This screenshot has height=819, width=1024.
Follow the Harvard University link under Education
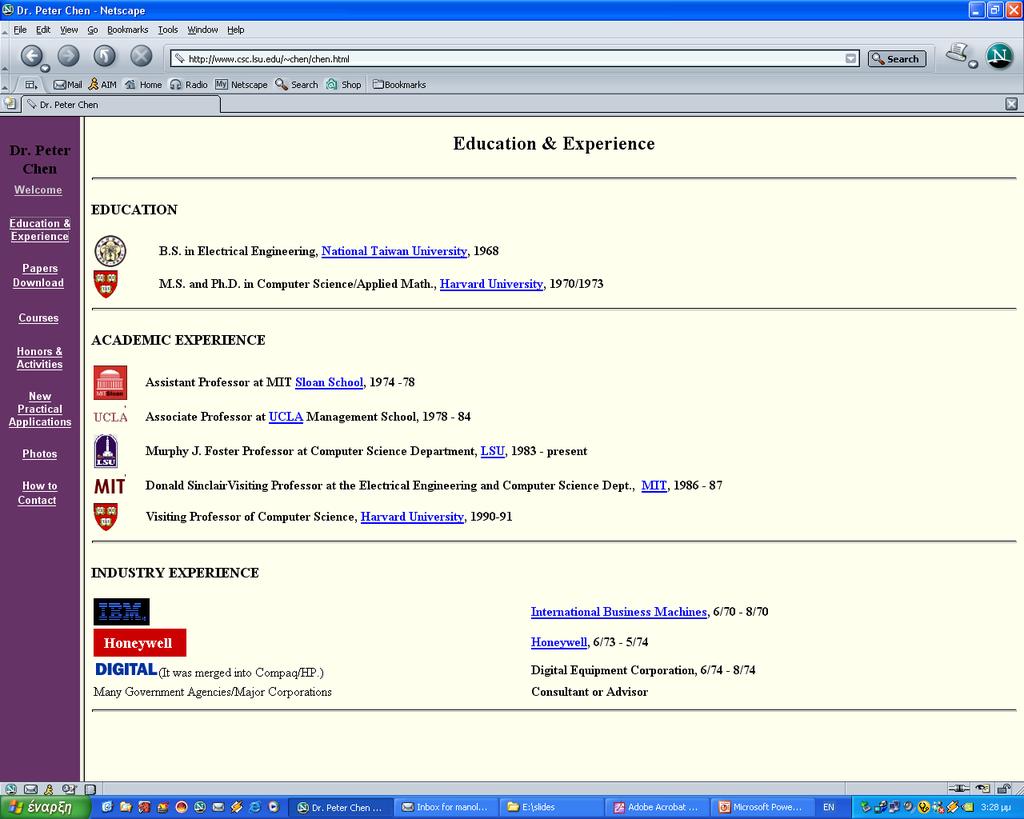491,283
